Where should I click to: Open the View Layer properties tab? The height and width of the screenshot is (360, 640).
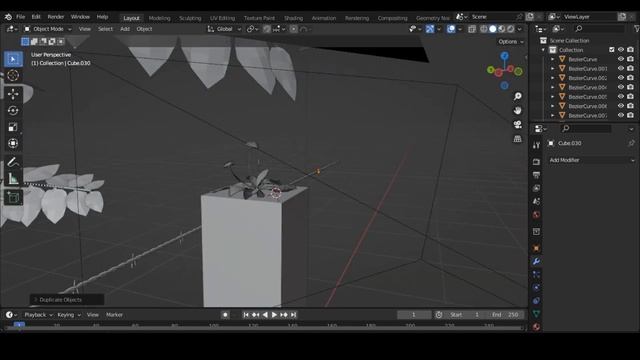[536, 188]
